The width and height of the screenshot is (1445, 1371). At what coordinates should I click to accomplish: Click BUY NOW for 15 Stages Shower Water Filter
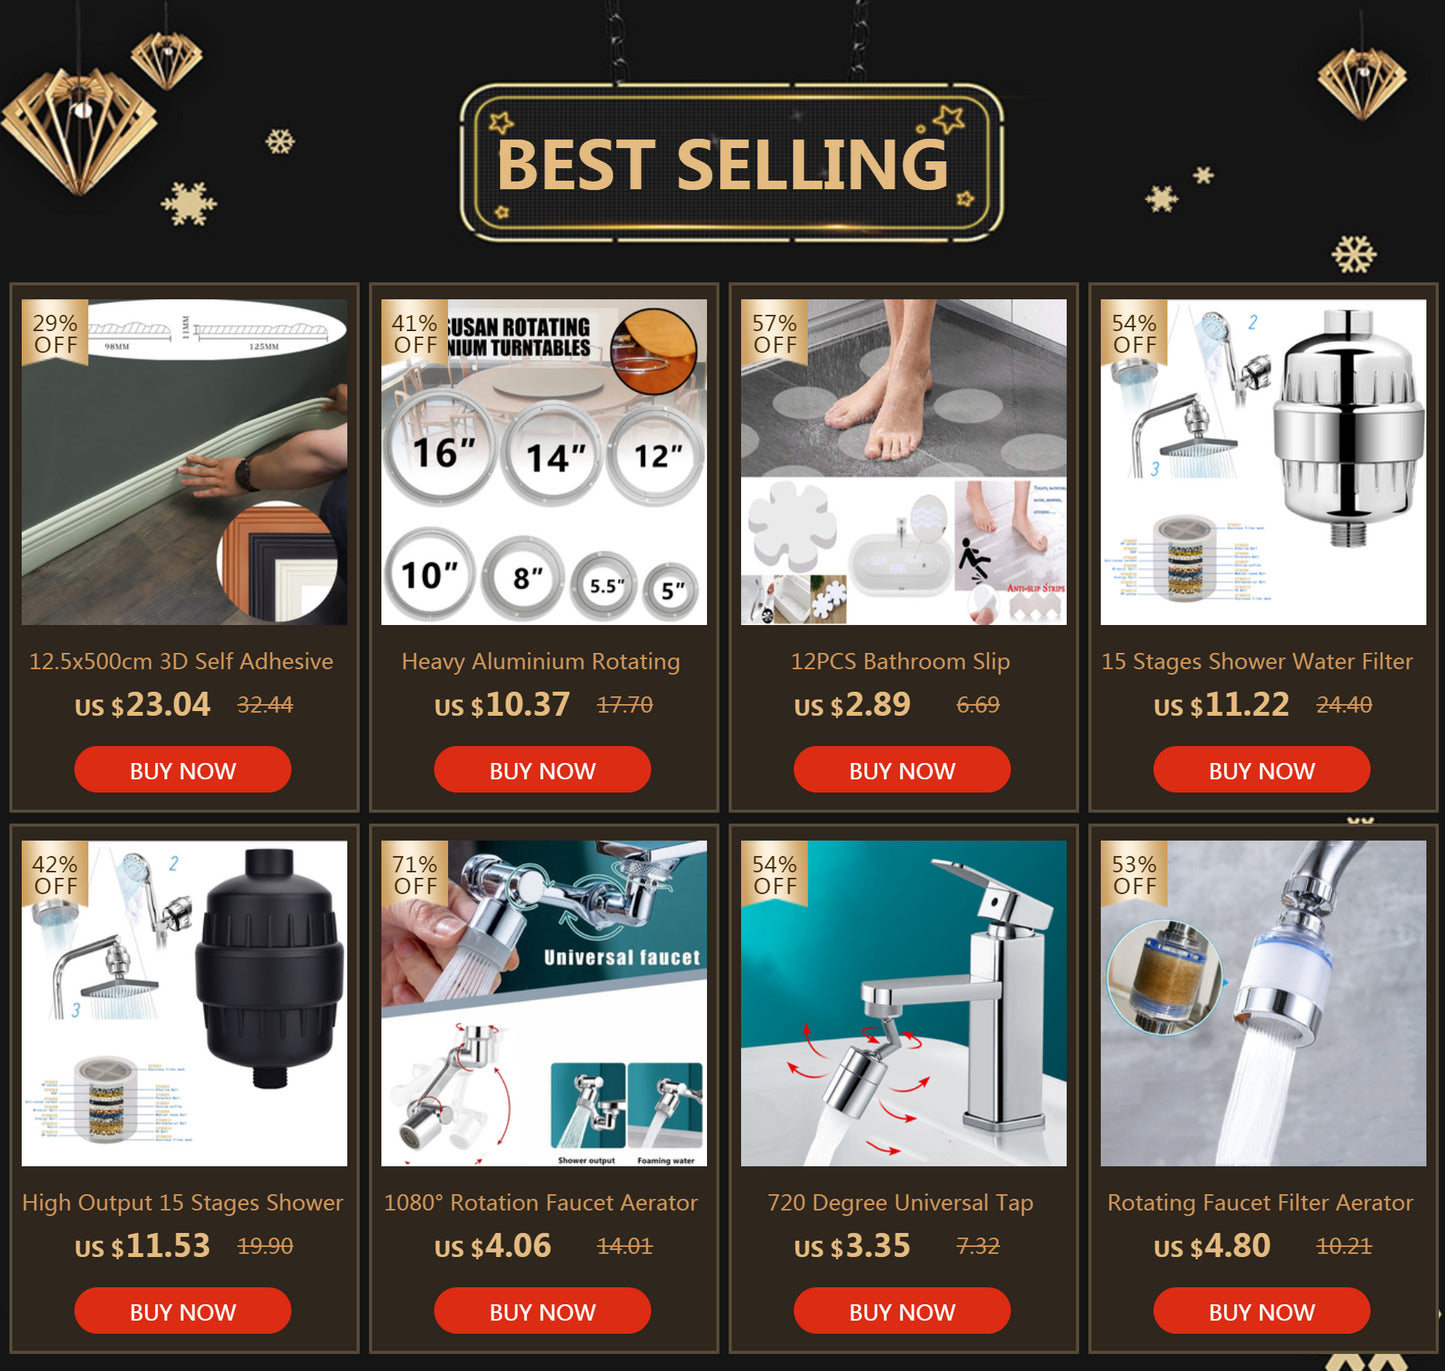(x=1262, y=770)
